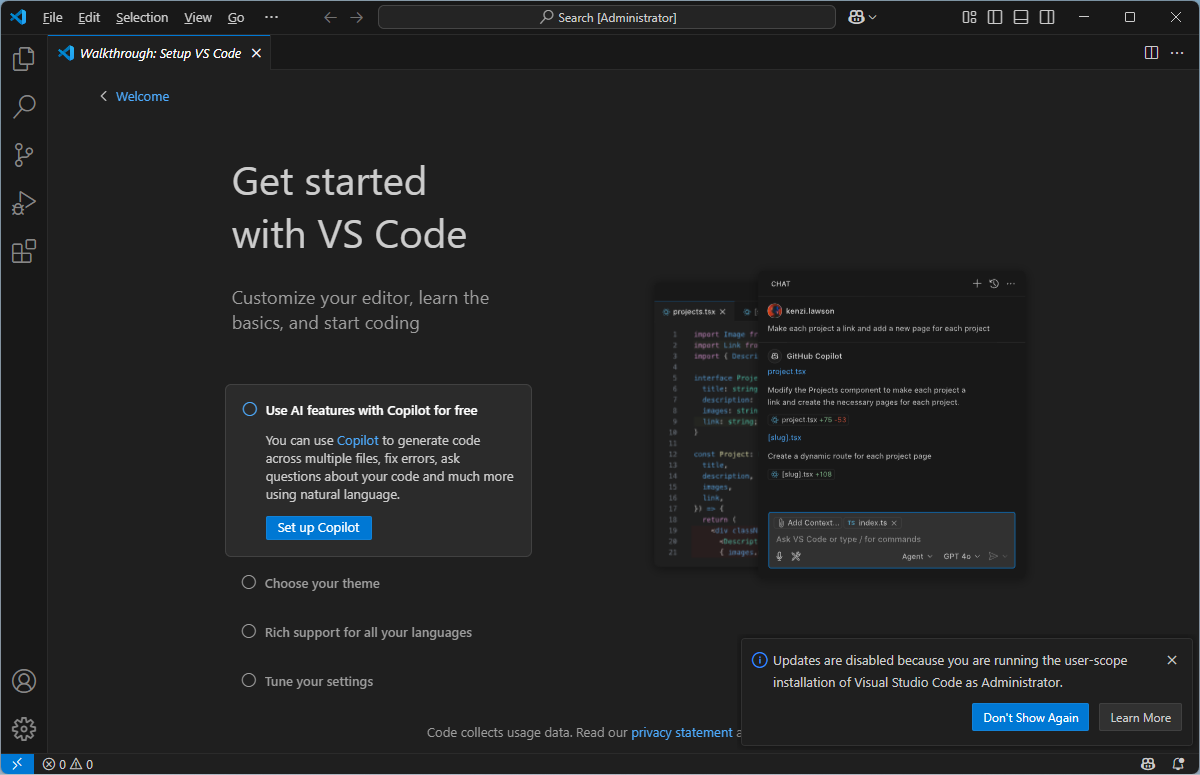
Task: Click the Set up Copilot button
Action: [x=318, y=527]
